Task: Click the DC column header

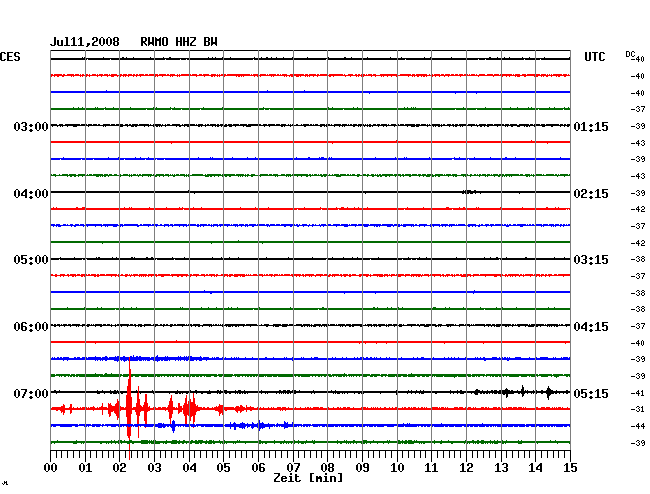Action: pos(630,54)
